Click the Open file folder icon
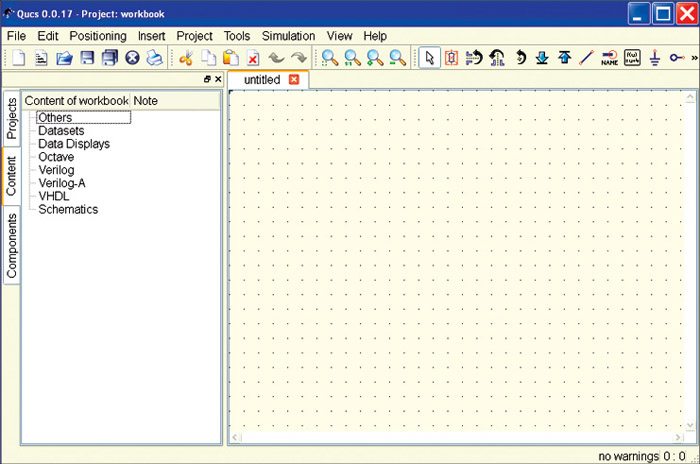The height and width of the screenshot is (464, 700). (x=64, y=58)
